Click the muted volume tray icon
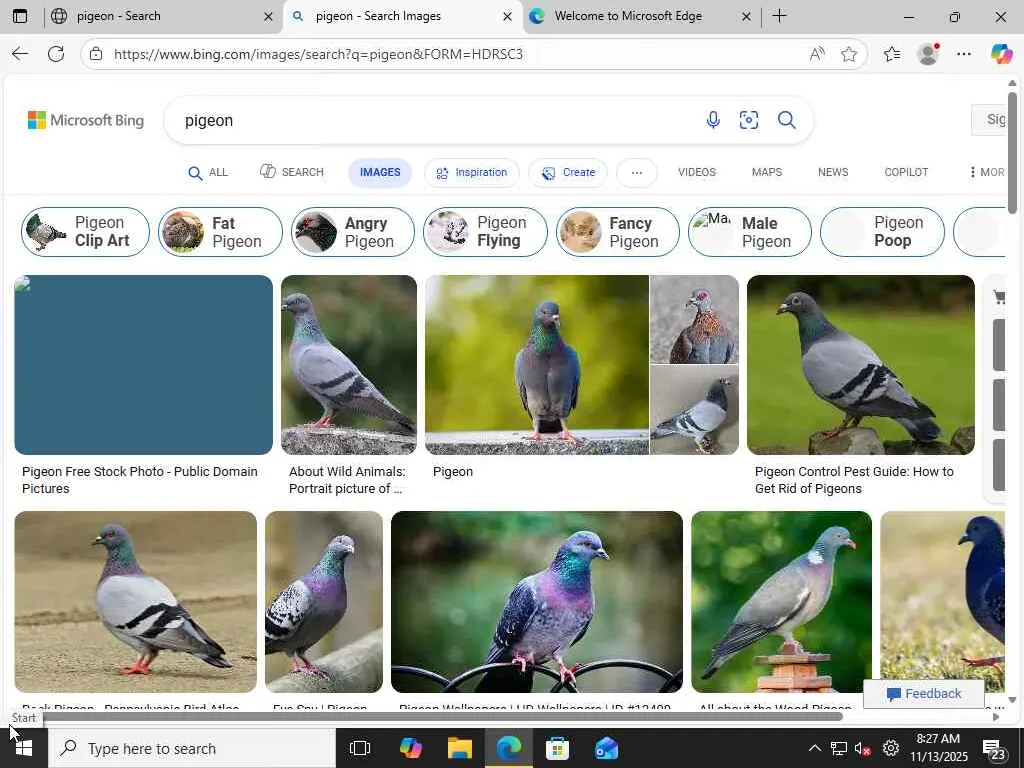The height and width of the screenshot is (768, 1024). [x=862, y=748]
